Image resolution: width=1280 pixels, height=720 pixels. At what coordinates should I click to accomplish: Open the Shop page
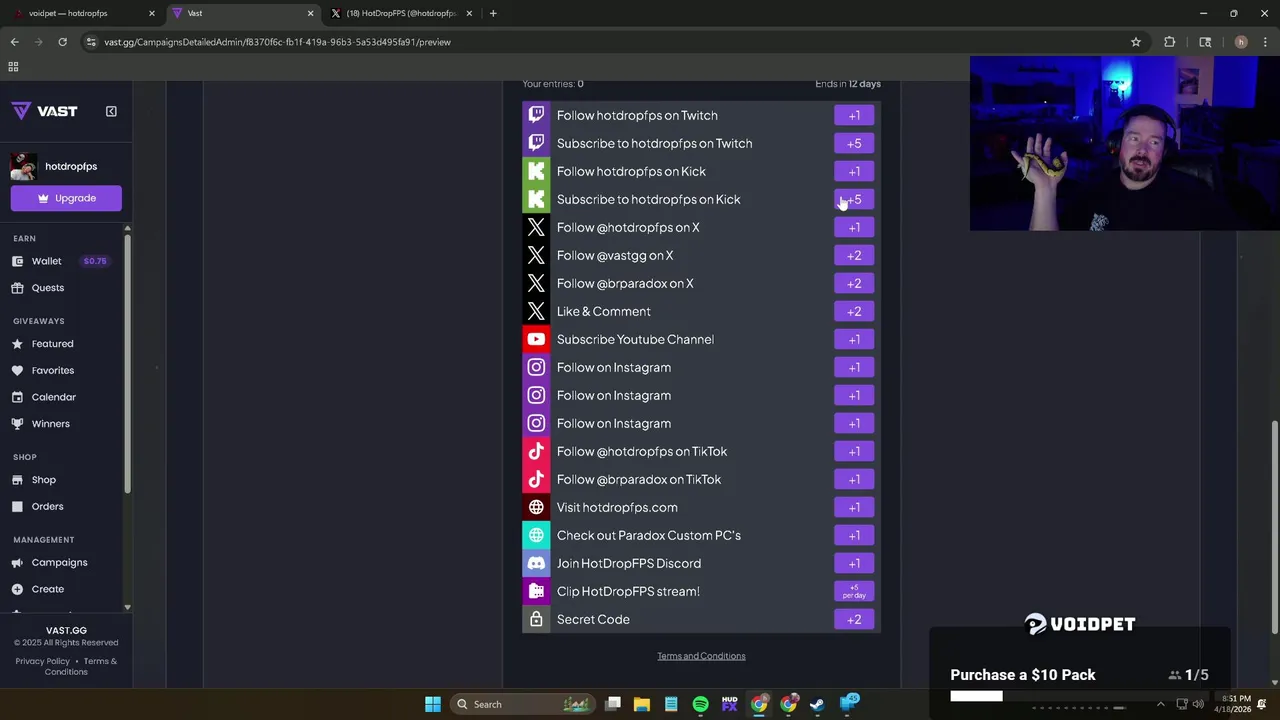(x=43, y=480)
